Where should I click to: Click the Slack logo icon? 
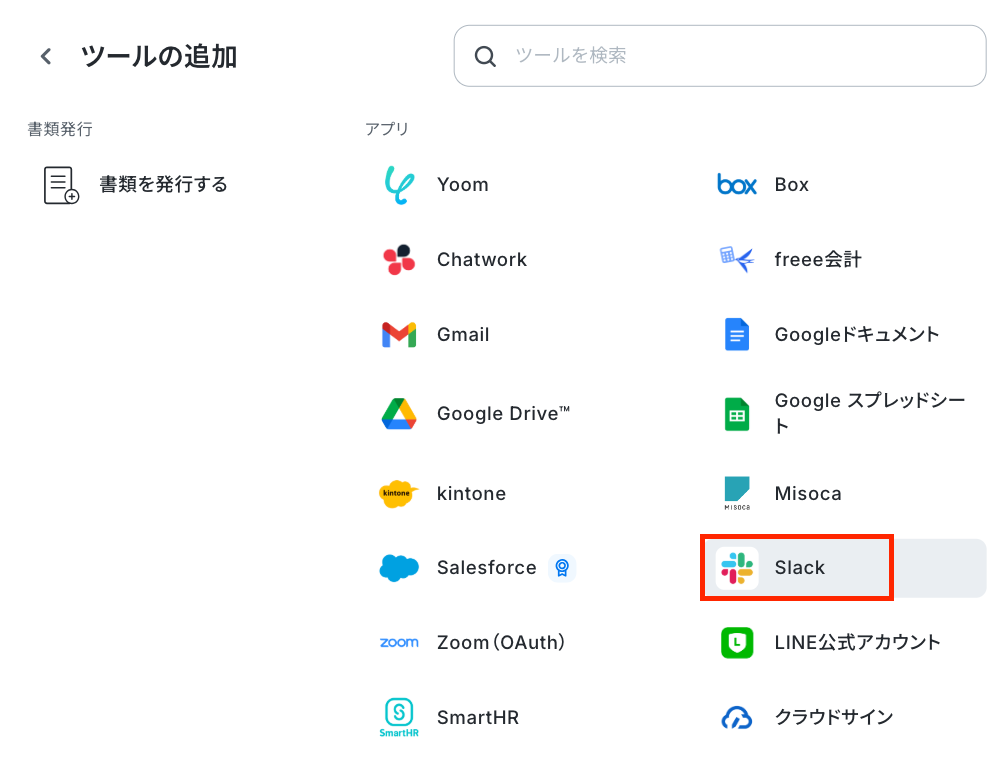pos(737,568)
